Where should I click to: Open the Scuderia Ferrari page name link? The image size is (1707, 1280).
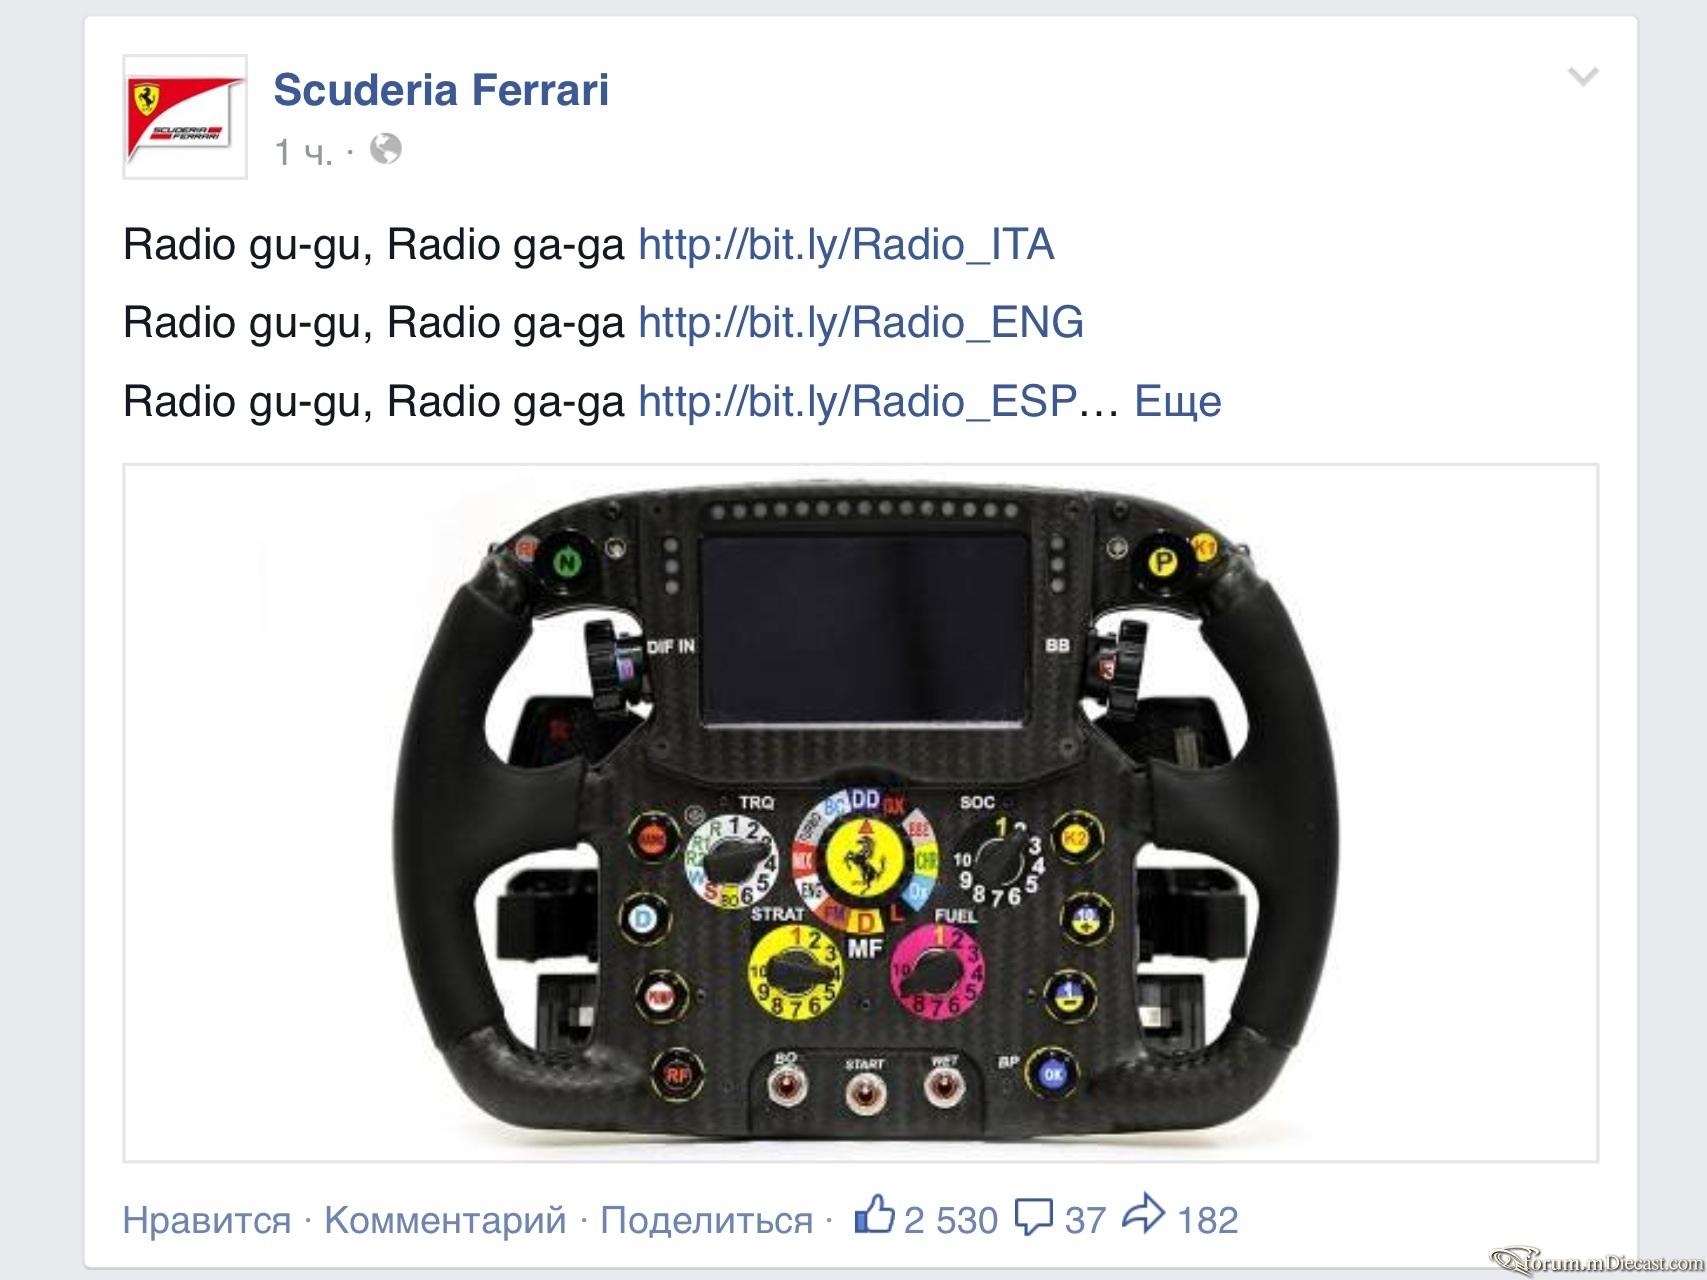(441, 89)
